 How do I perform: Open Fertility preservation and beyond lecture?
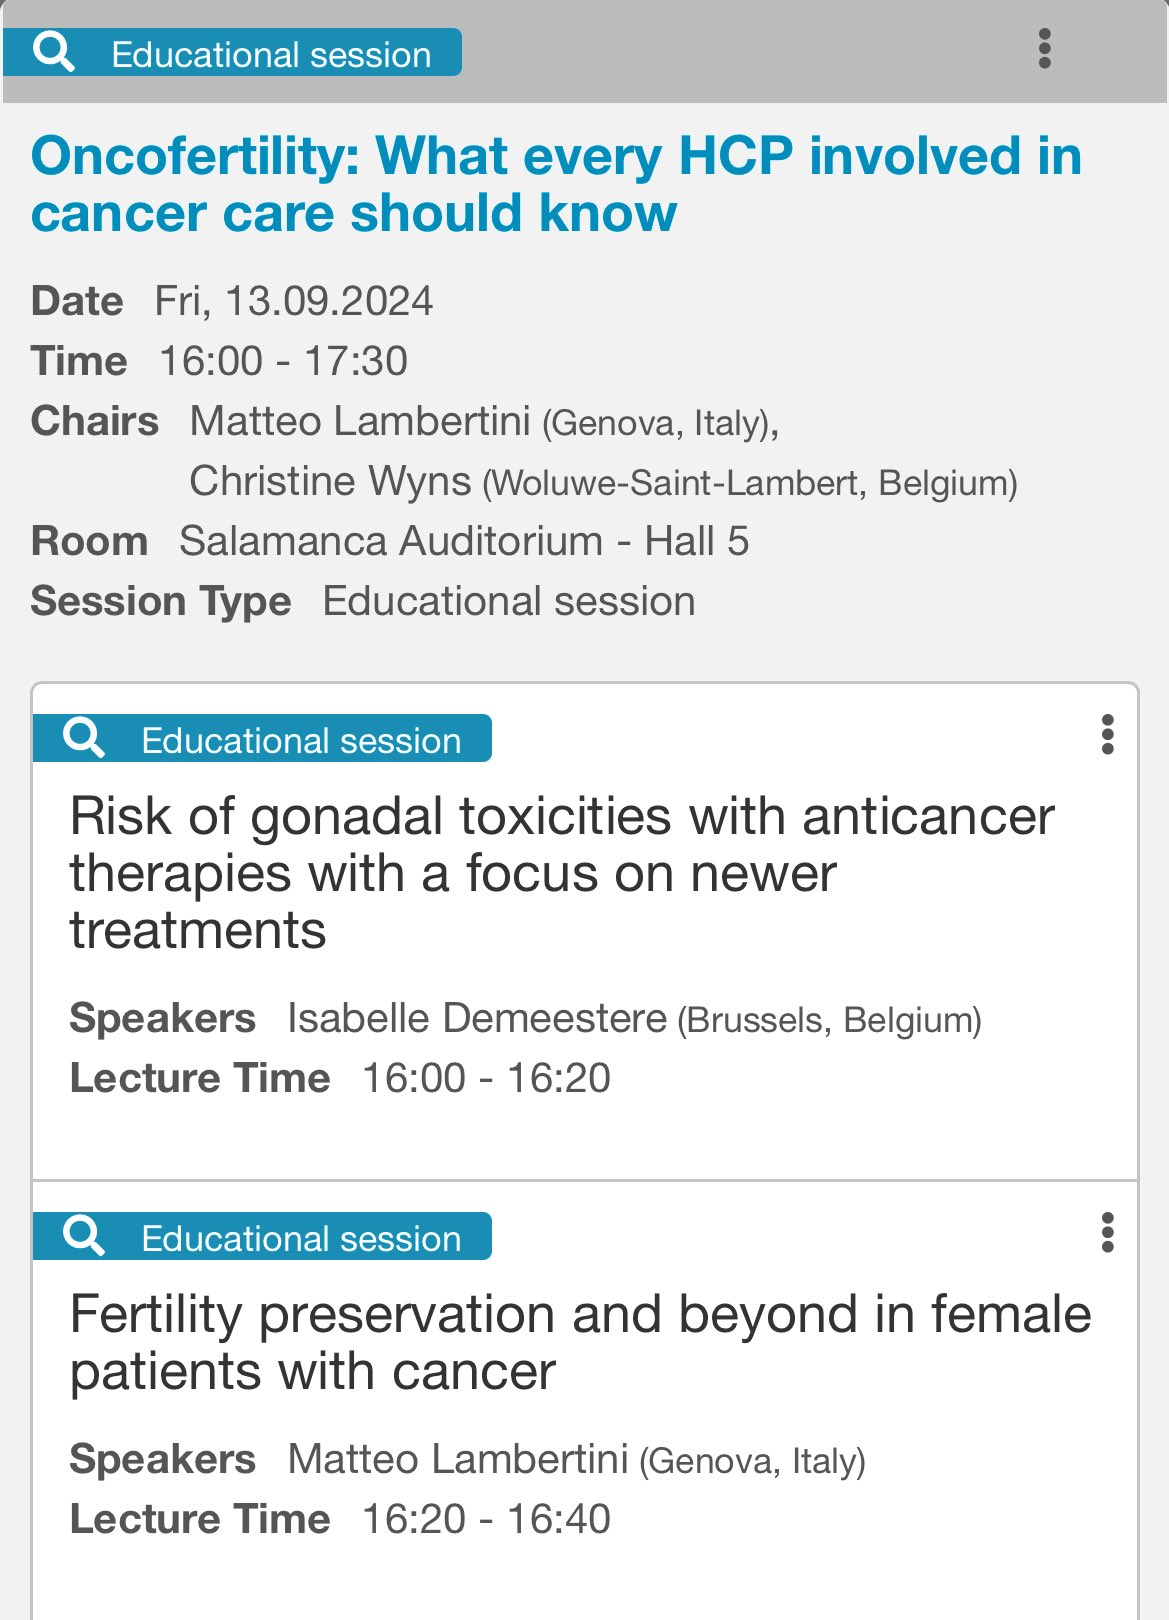click(x=580, y=1342)
